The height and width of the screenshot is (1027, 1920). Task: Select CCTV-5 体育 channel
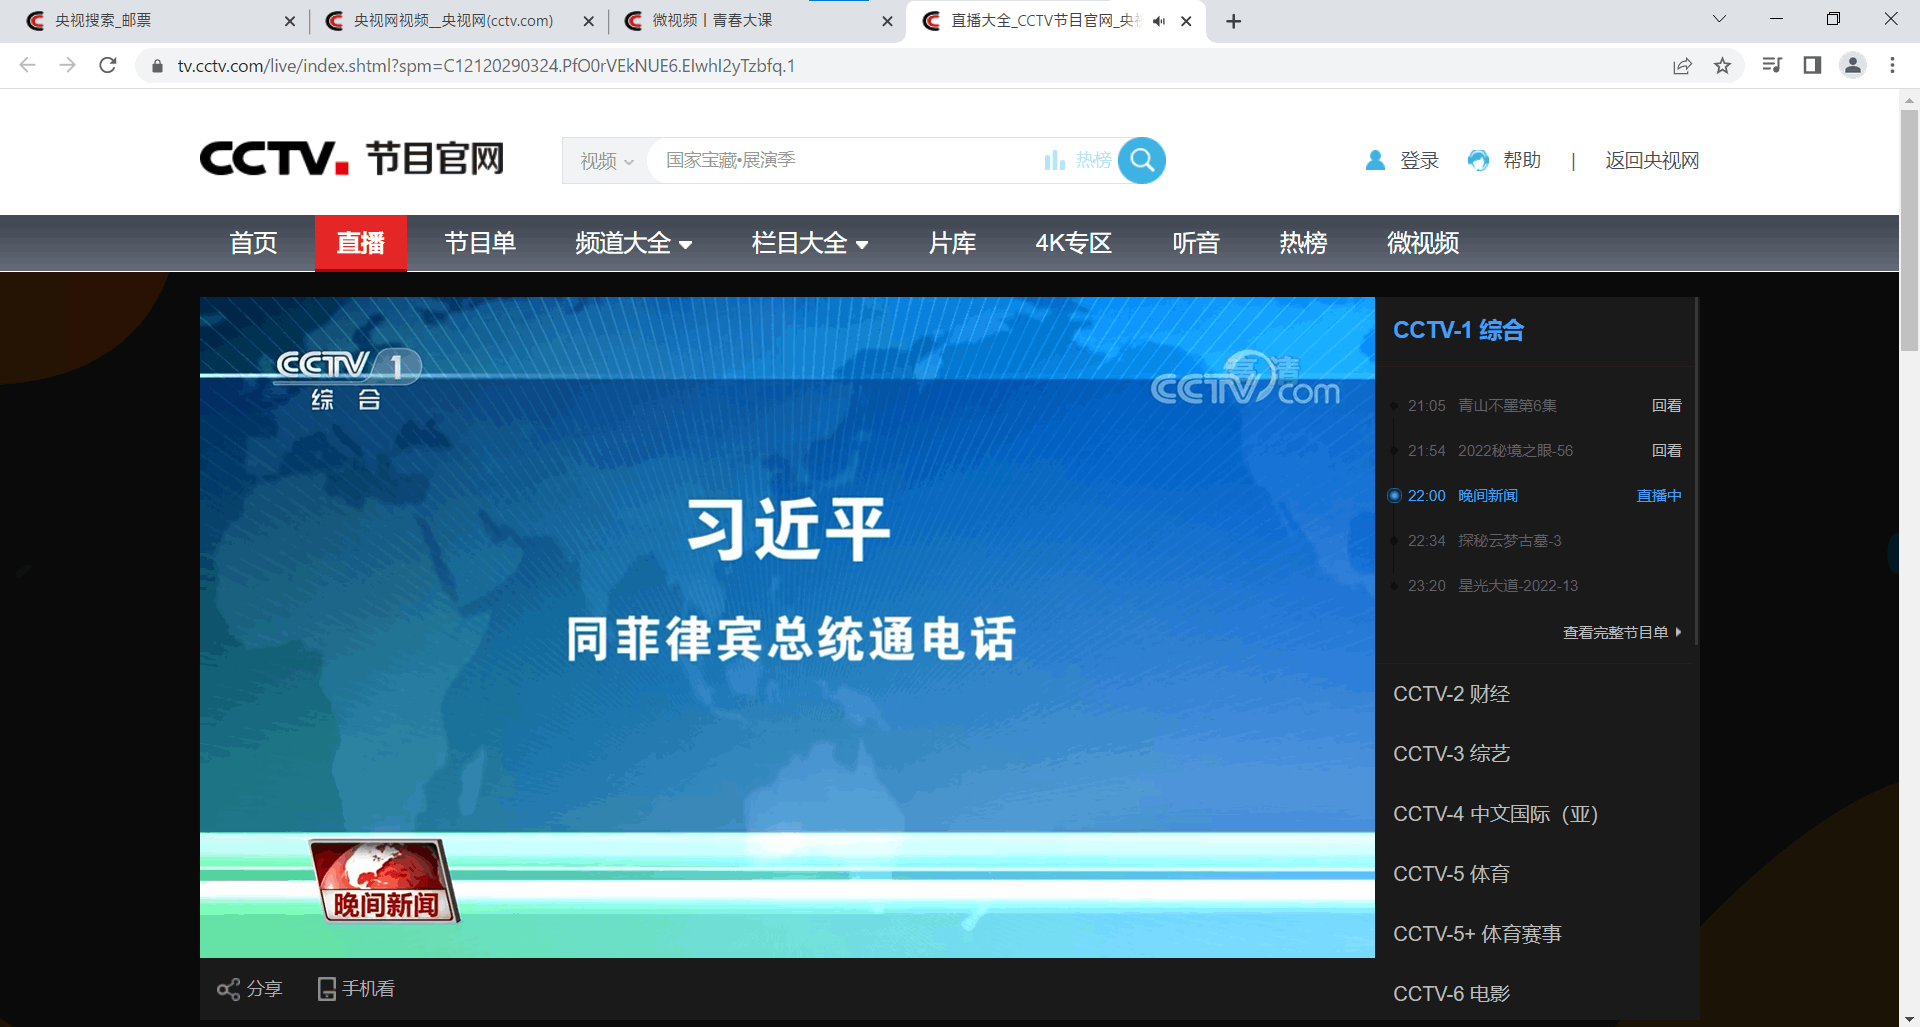tap(1451, 874)
